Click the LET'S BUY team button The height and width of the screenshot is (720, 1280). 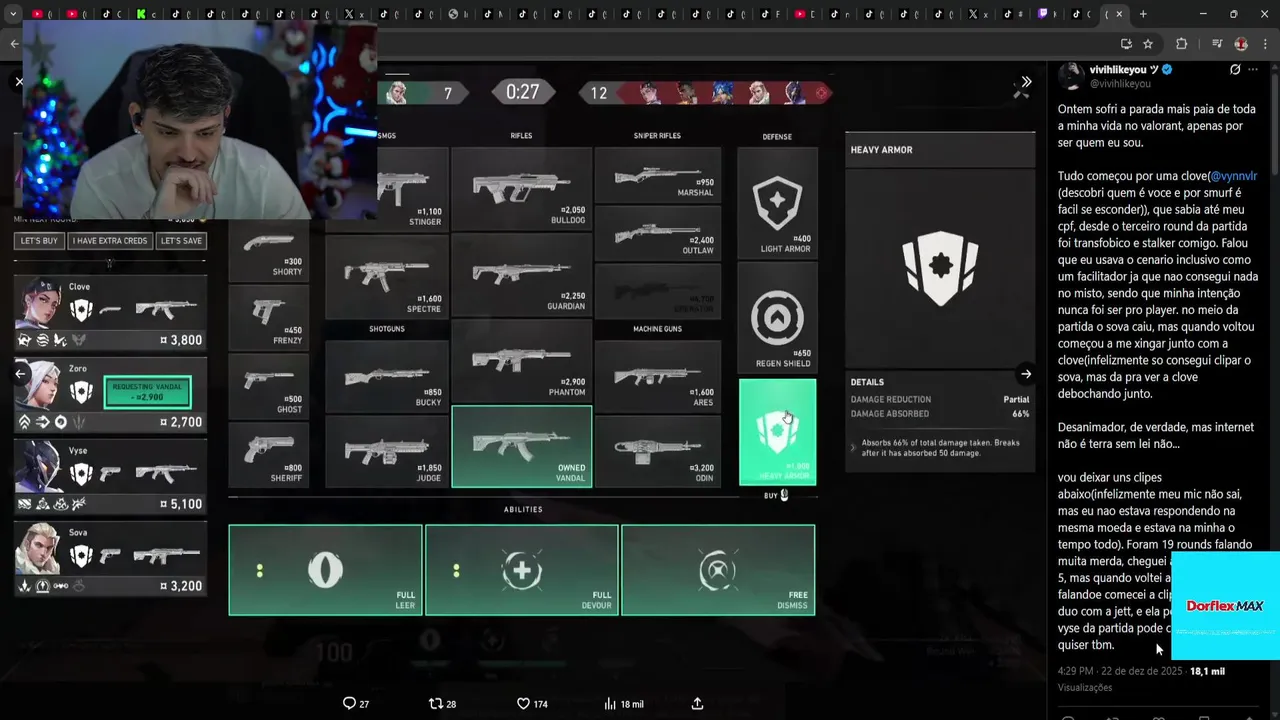pyautogui.click(x=39, y=241)
